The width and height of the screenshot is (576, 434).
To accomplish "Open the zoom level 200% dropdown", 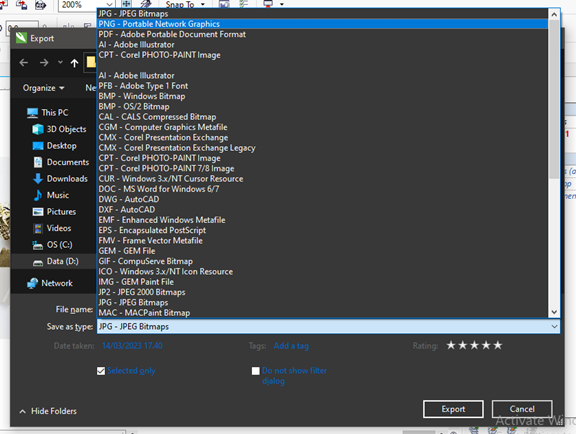I will tap(109, 4).
